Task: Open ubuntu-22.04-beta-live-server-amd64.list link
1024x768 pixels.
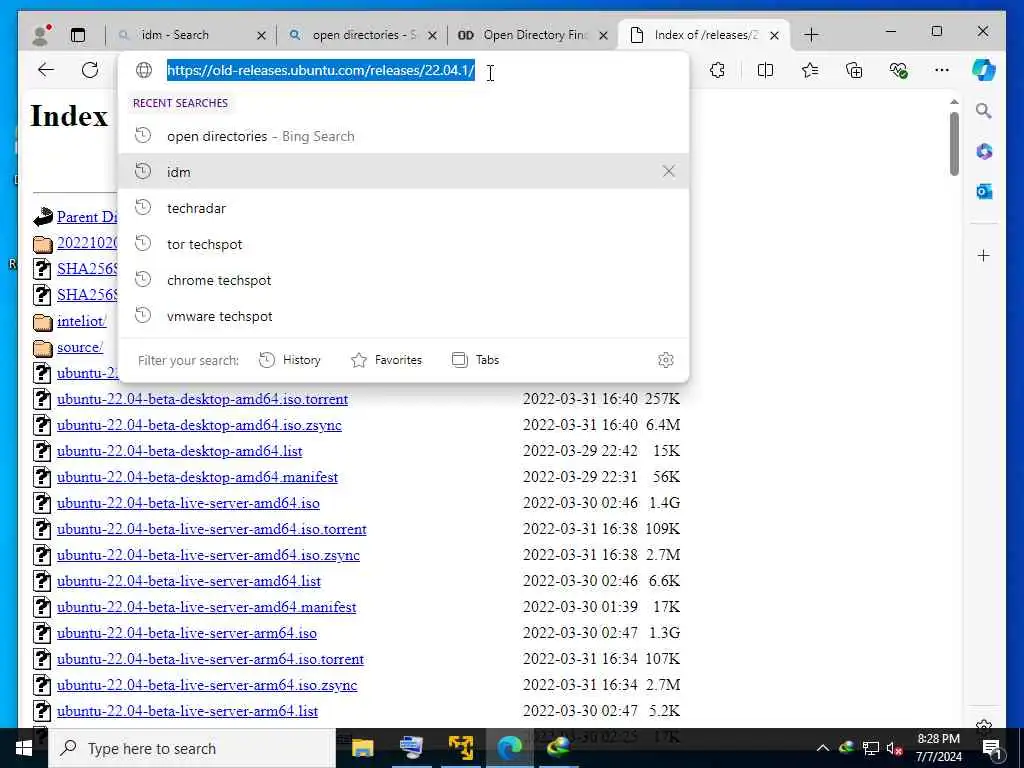Action: point(189,581)
